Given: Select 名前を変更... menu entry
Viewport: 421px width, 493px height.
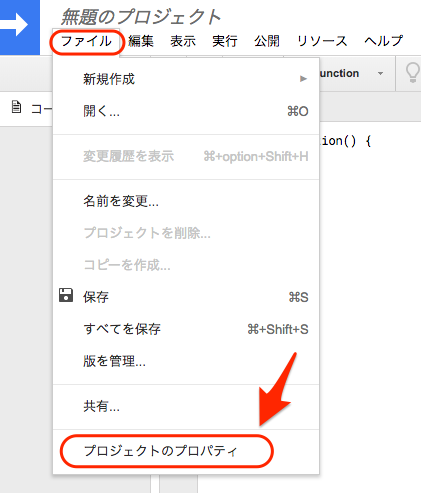Looking at the screenshot, I should [x=186, y=201].
